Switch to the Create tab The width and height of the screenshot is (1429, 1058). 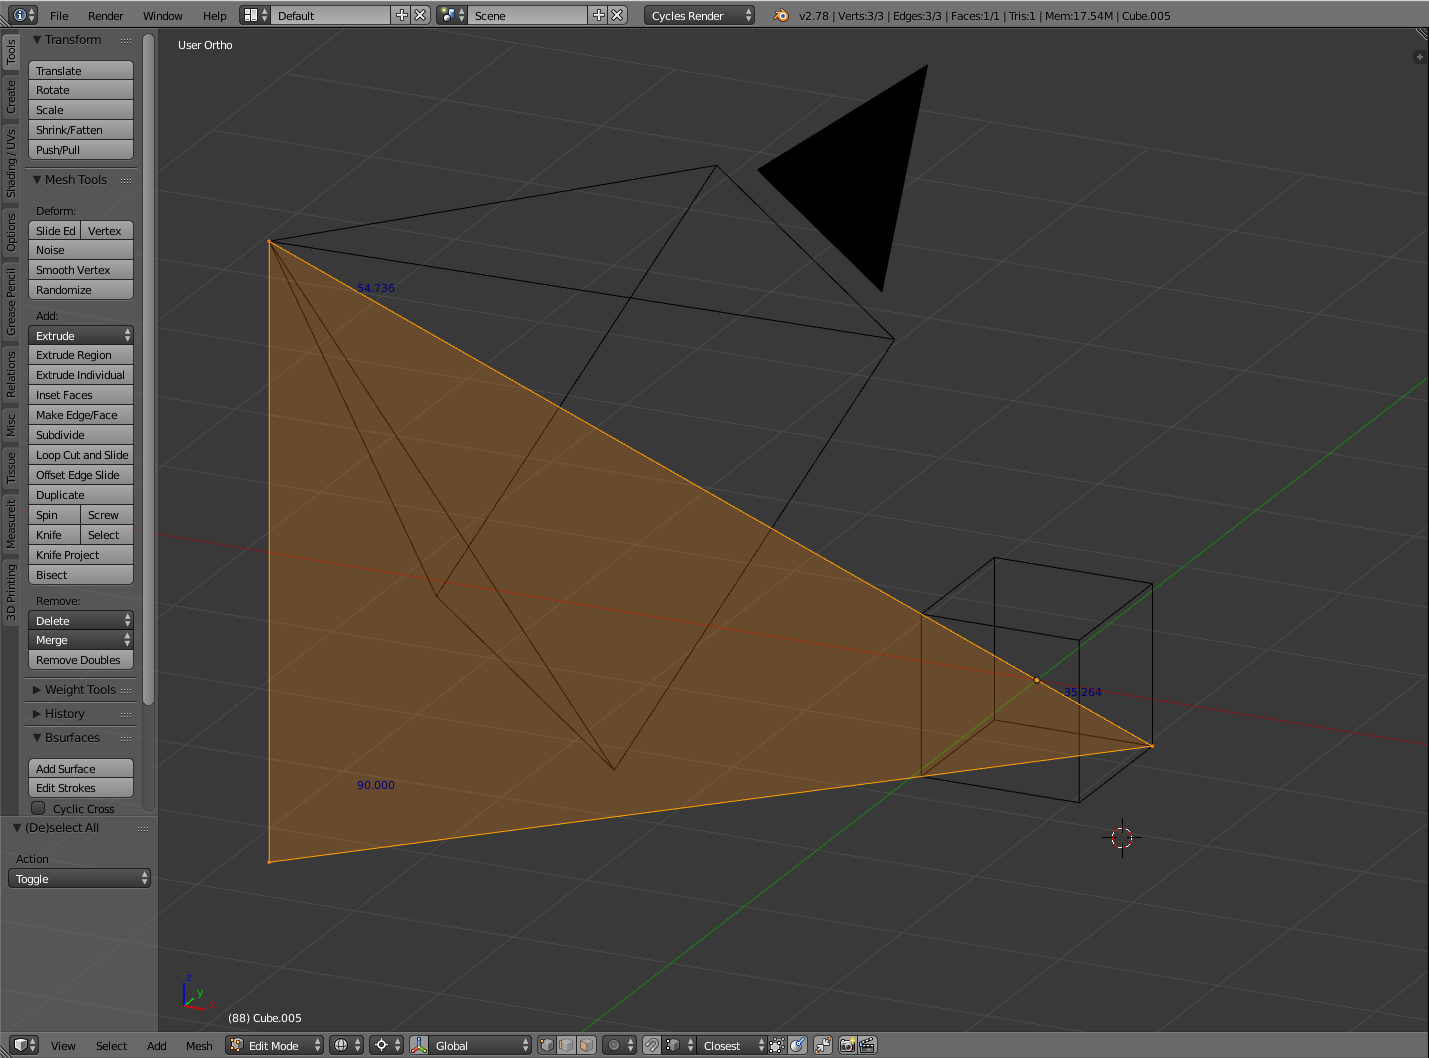click(11, 97)
